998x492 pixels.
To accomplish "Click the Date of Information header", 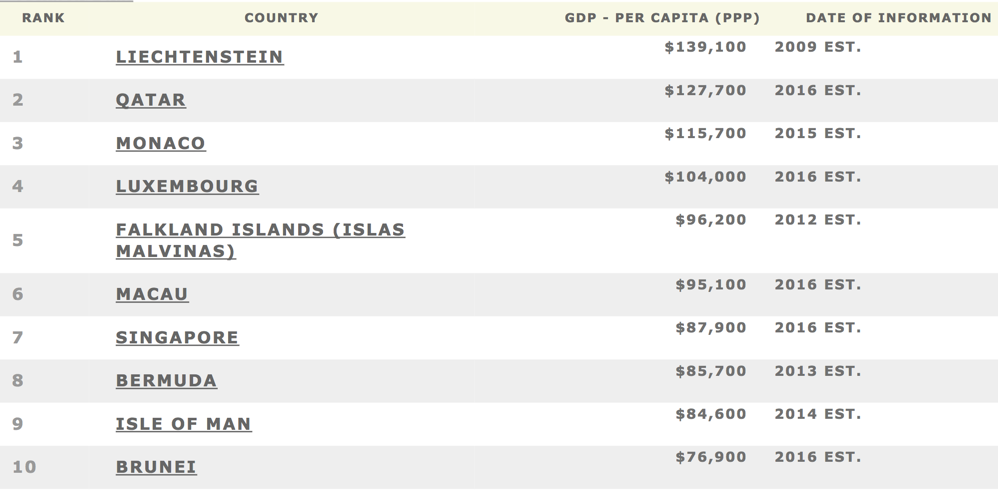I will [x=899, y=18].
